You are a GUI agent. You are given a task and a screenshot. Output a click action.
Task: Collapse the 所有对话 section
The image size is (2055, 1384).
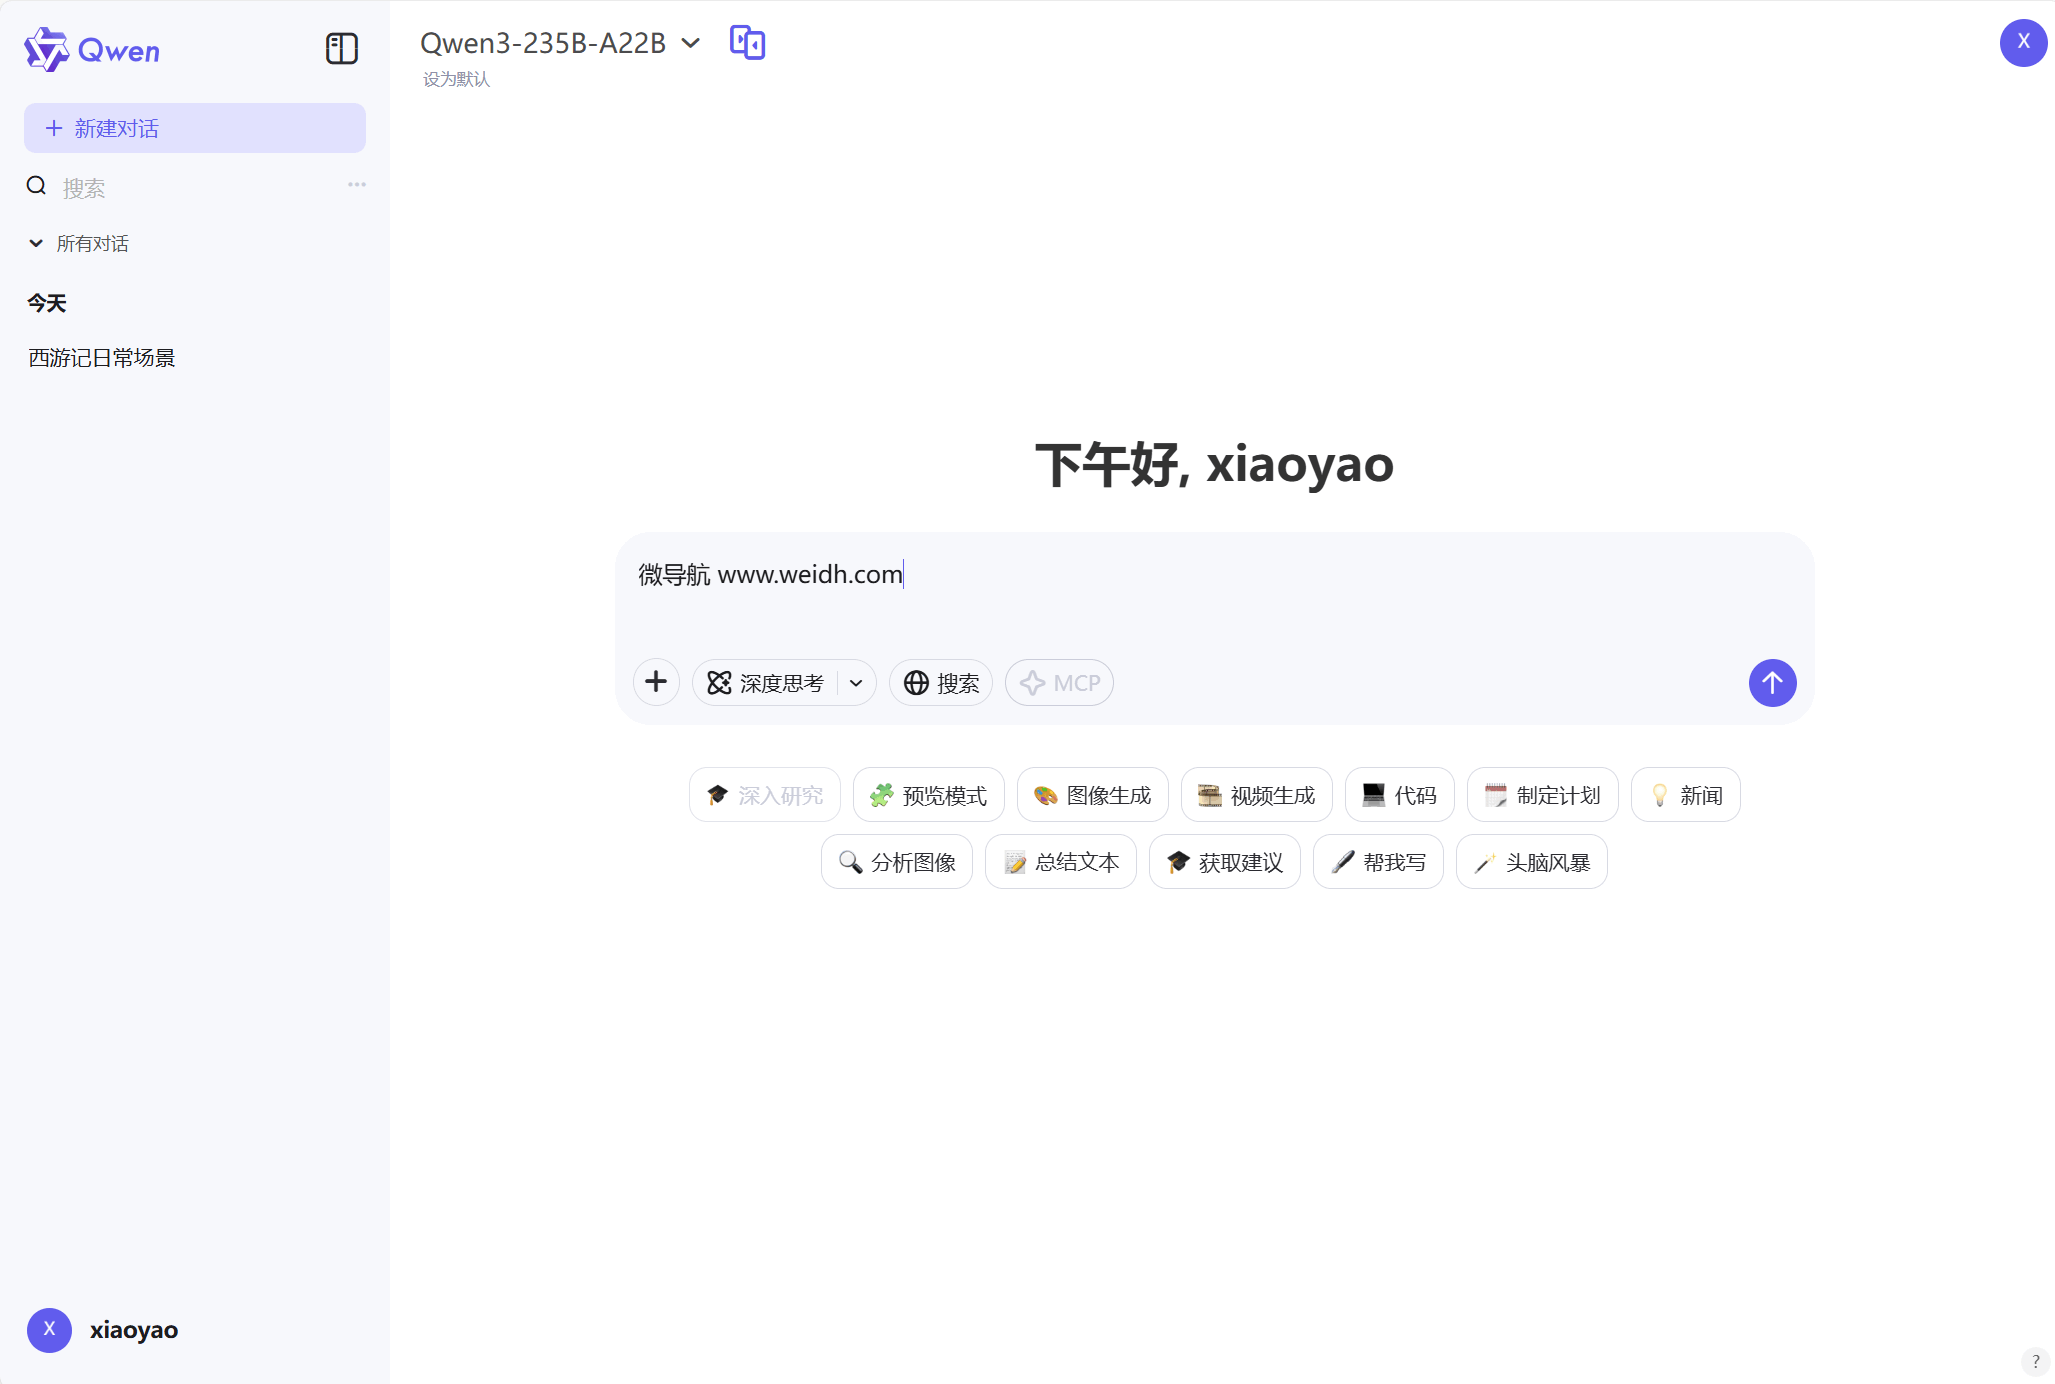[x=79, y=243]
